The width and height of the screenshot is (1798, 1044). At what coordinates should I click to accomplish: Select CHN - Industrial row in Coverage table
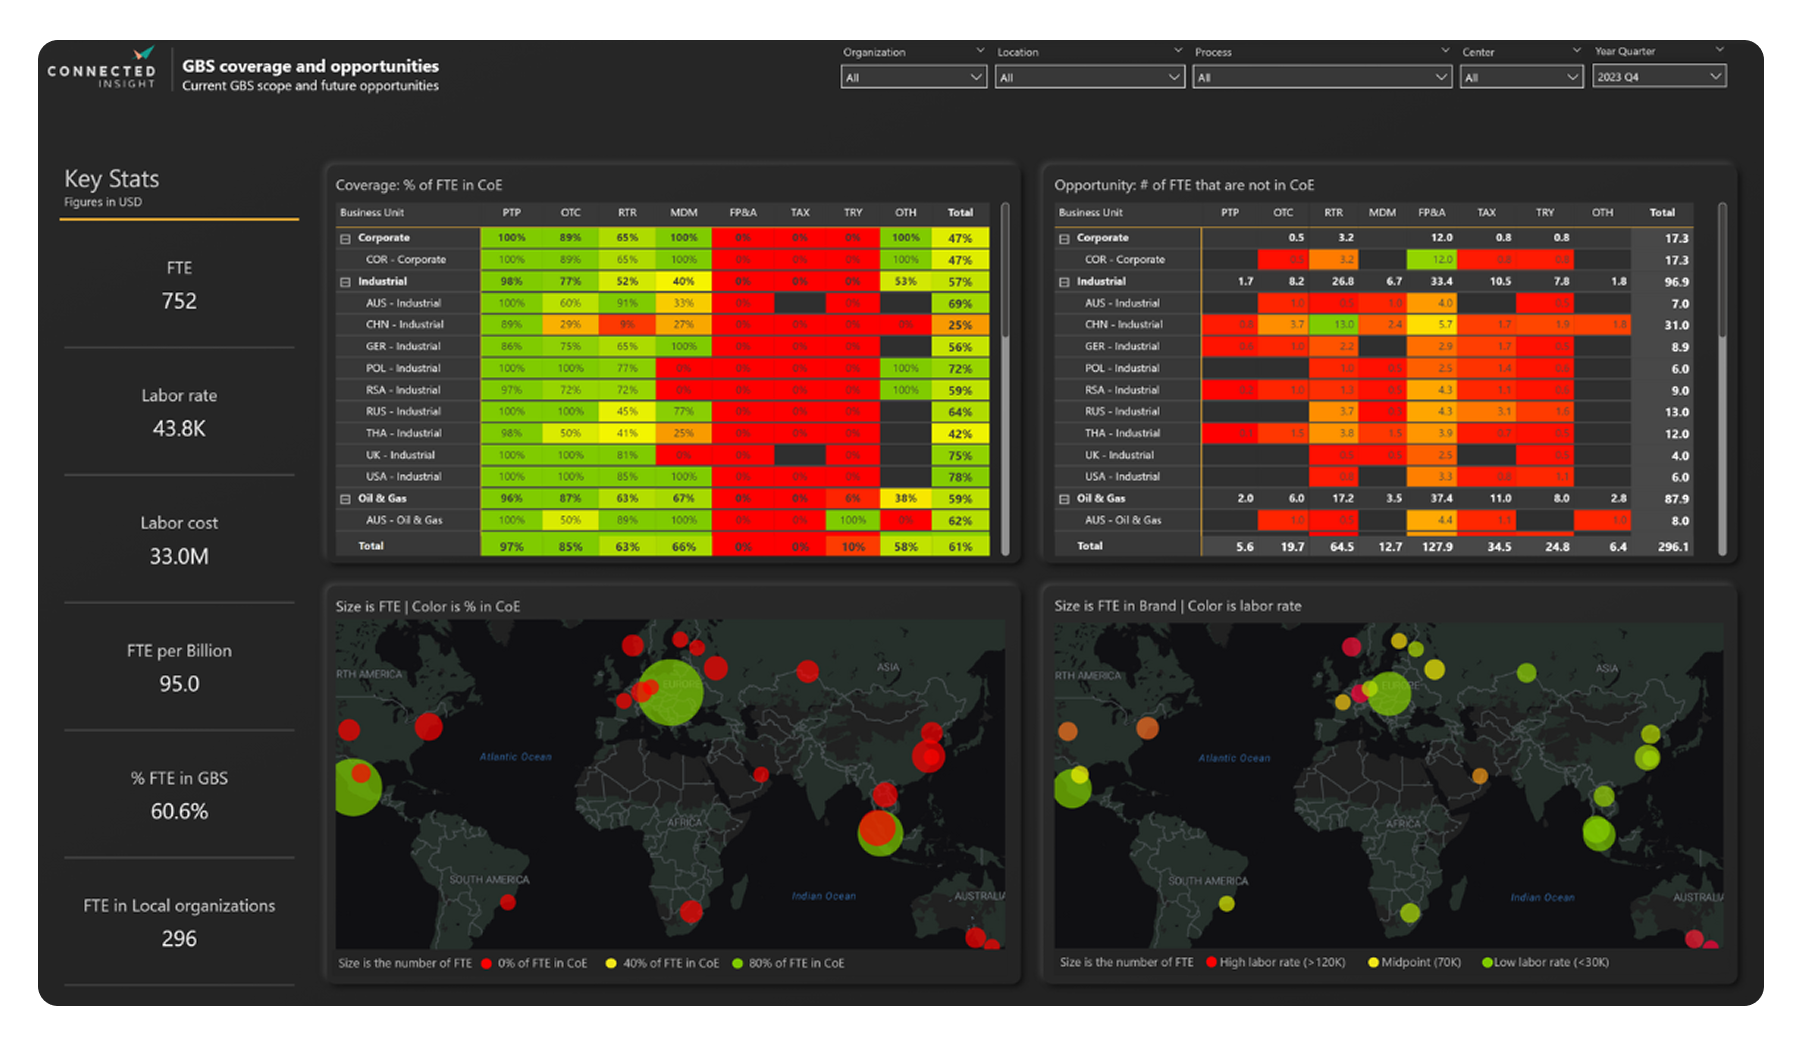[x=404, y=324]
